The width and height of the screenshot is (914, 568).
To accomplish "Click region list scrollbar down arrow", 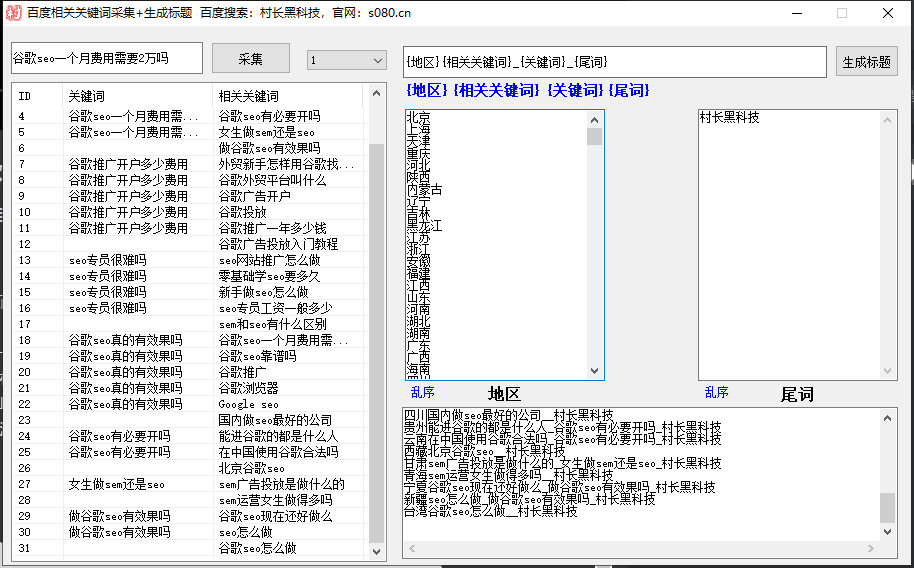I will (x=594, y=371).
